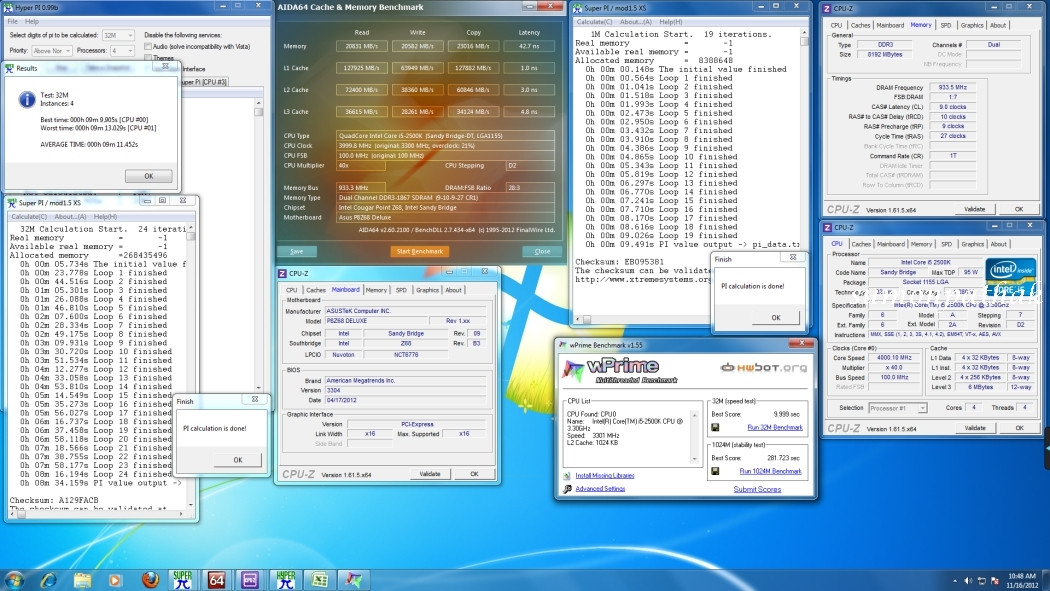Open the Priority dropdown in Hyper PI

click(x=52, y=51)
